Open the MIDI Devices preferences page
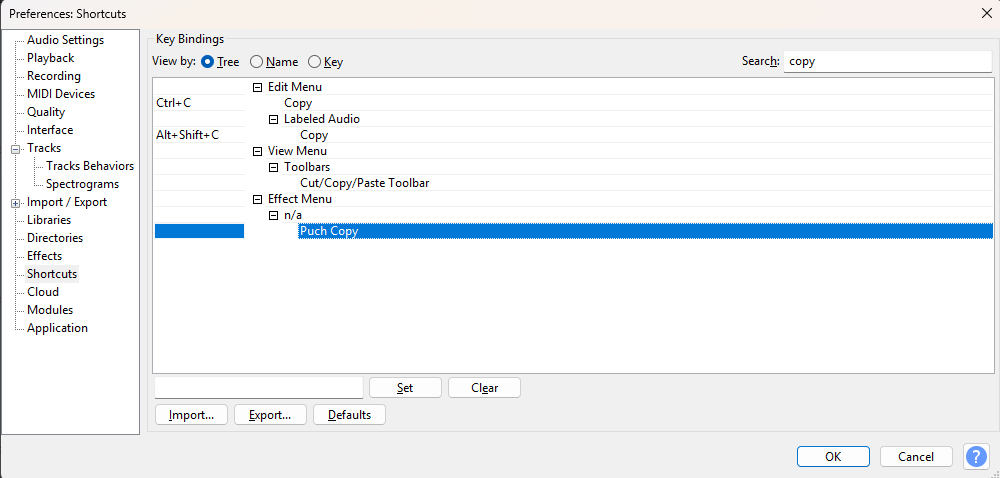 pyautogui.click(x=61, y=94)
